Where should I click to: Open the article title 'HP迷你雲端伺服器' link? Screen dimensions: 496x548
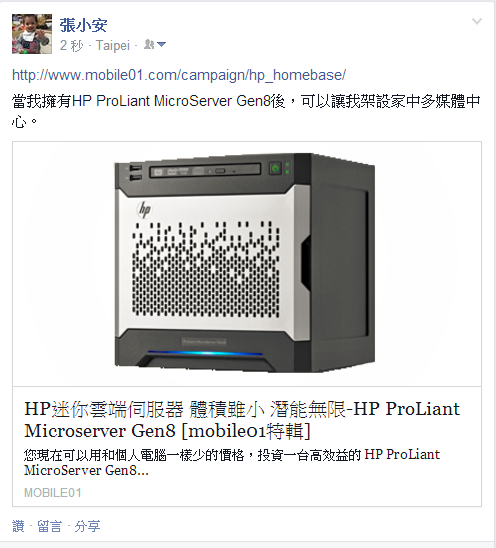[242, 419]
